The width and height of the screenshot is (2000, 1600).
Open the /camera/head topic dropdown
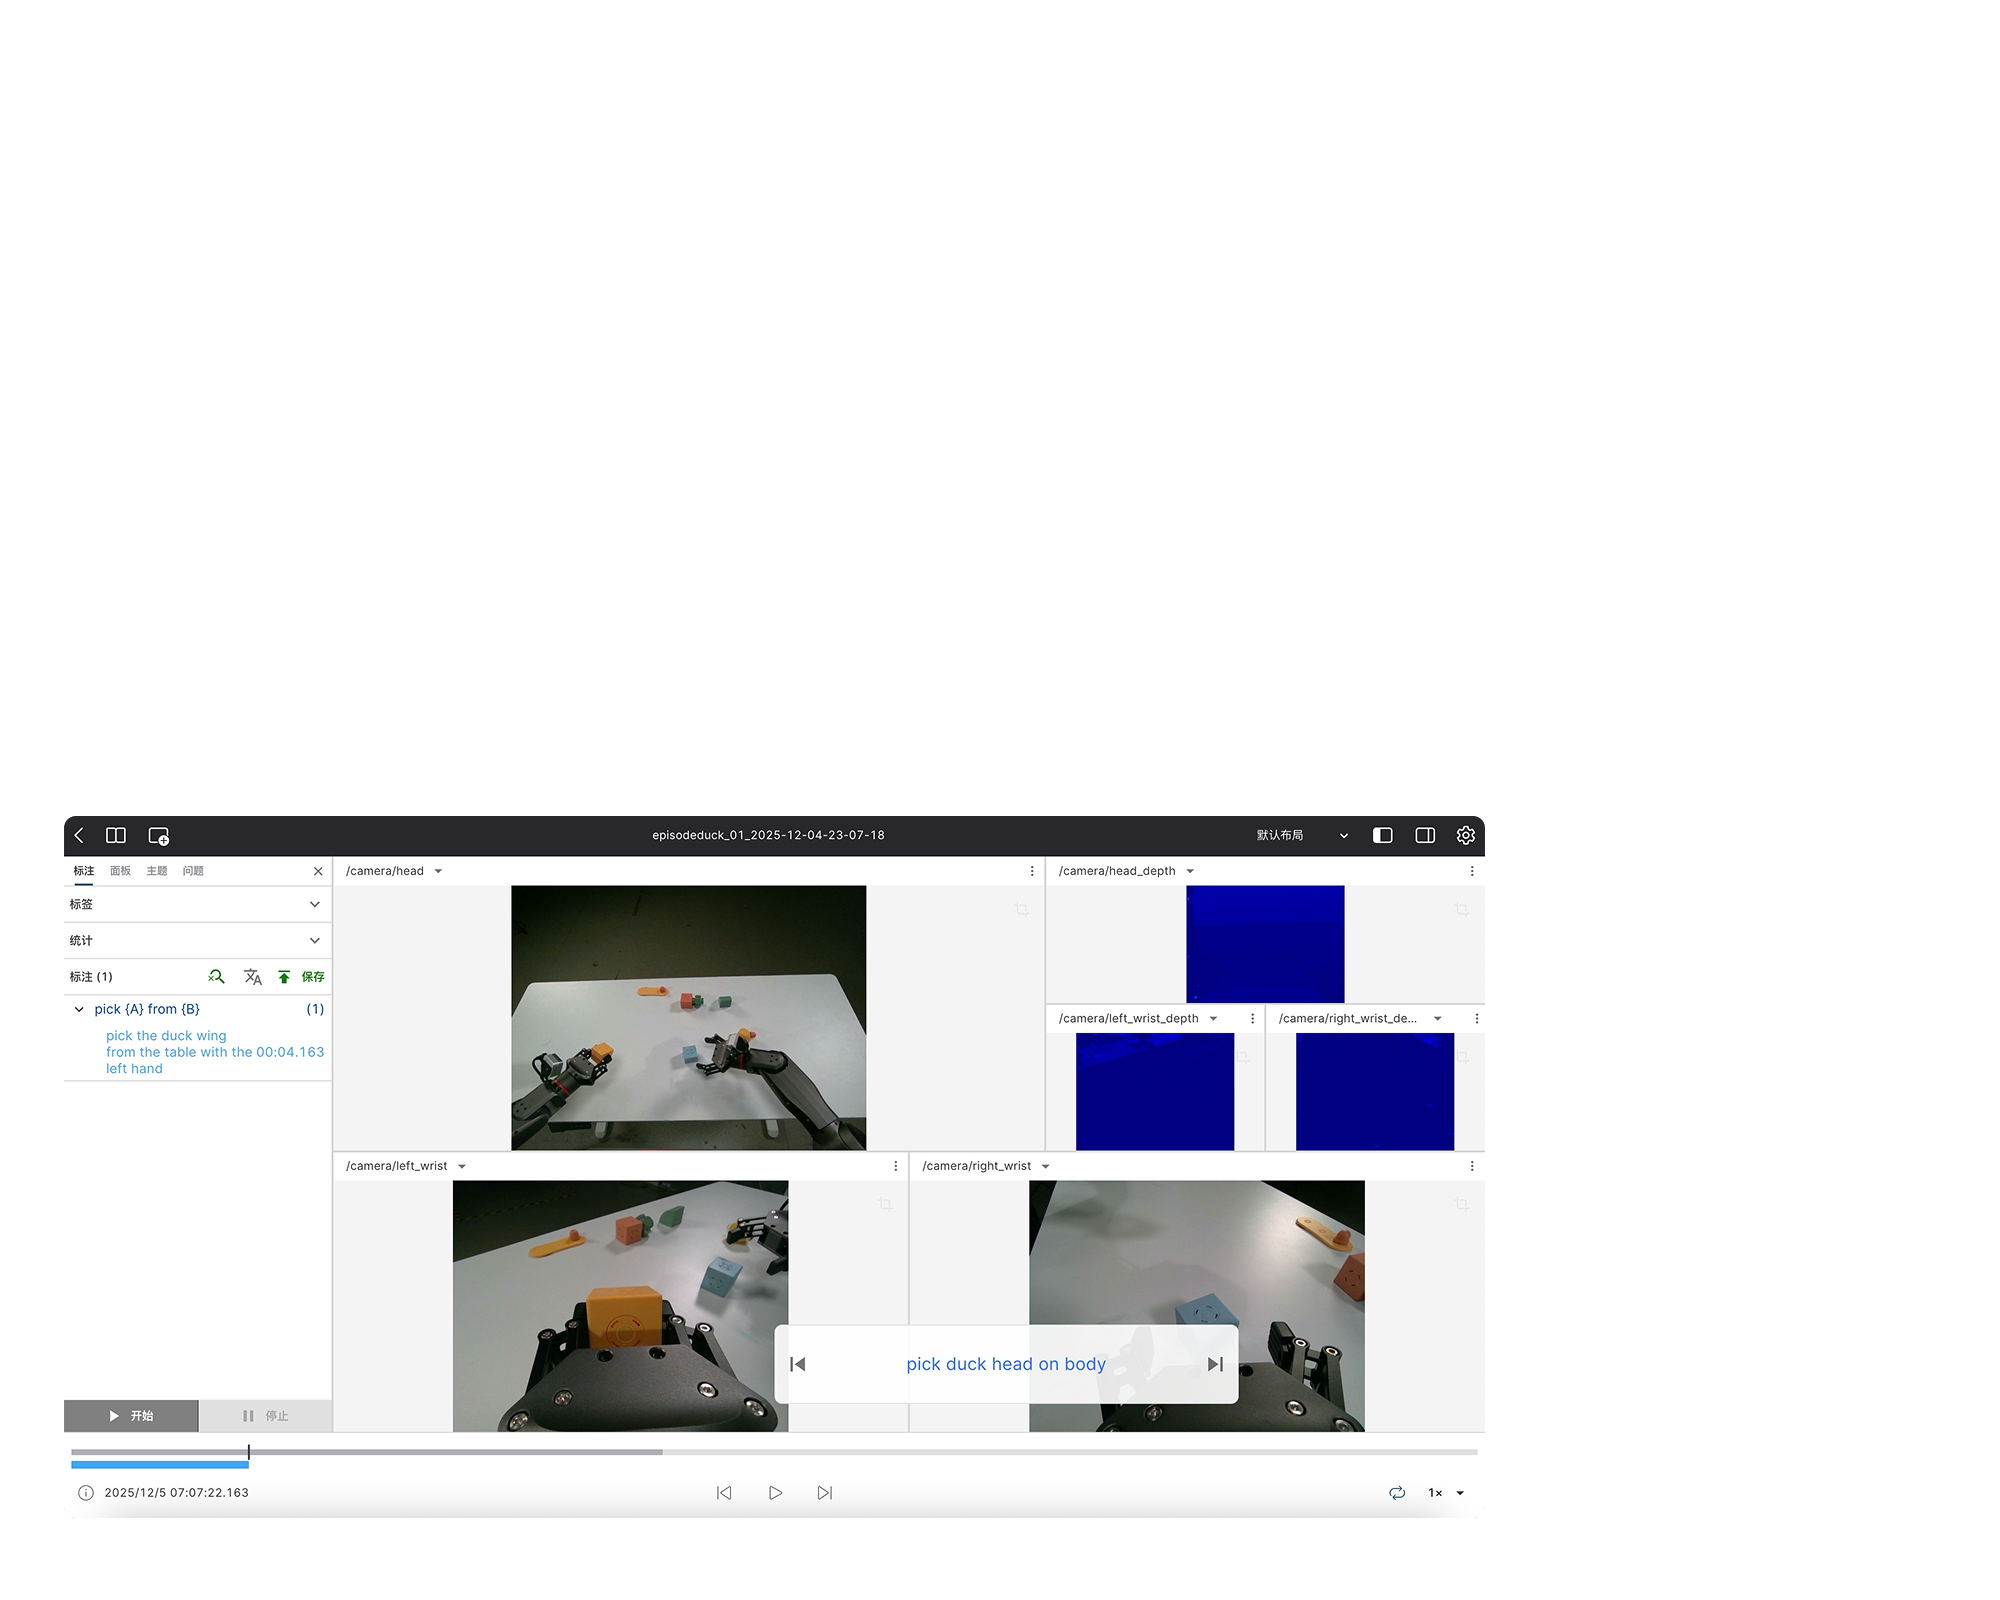(437, 871)
